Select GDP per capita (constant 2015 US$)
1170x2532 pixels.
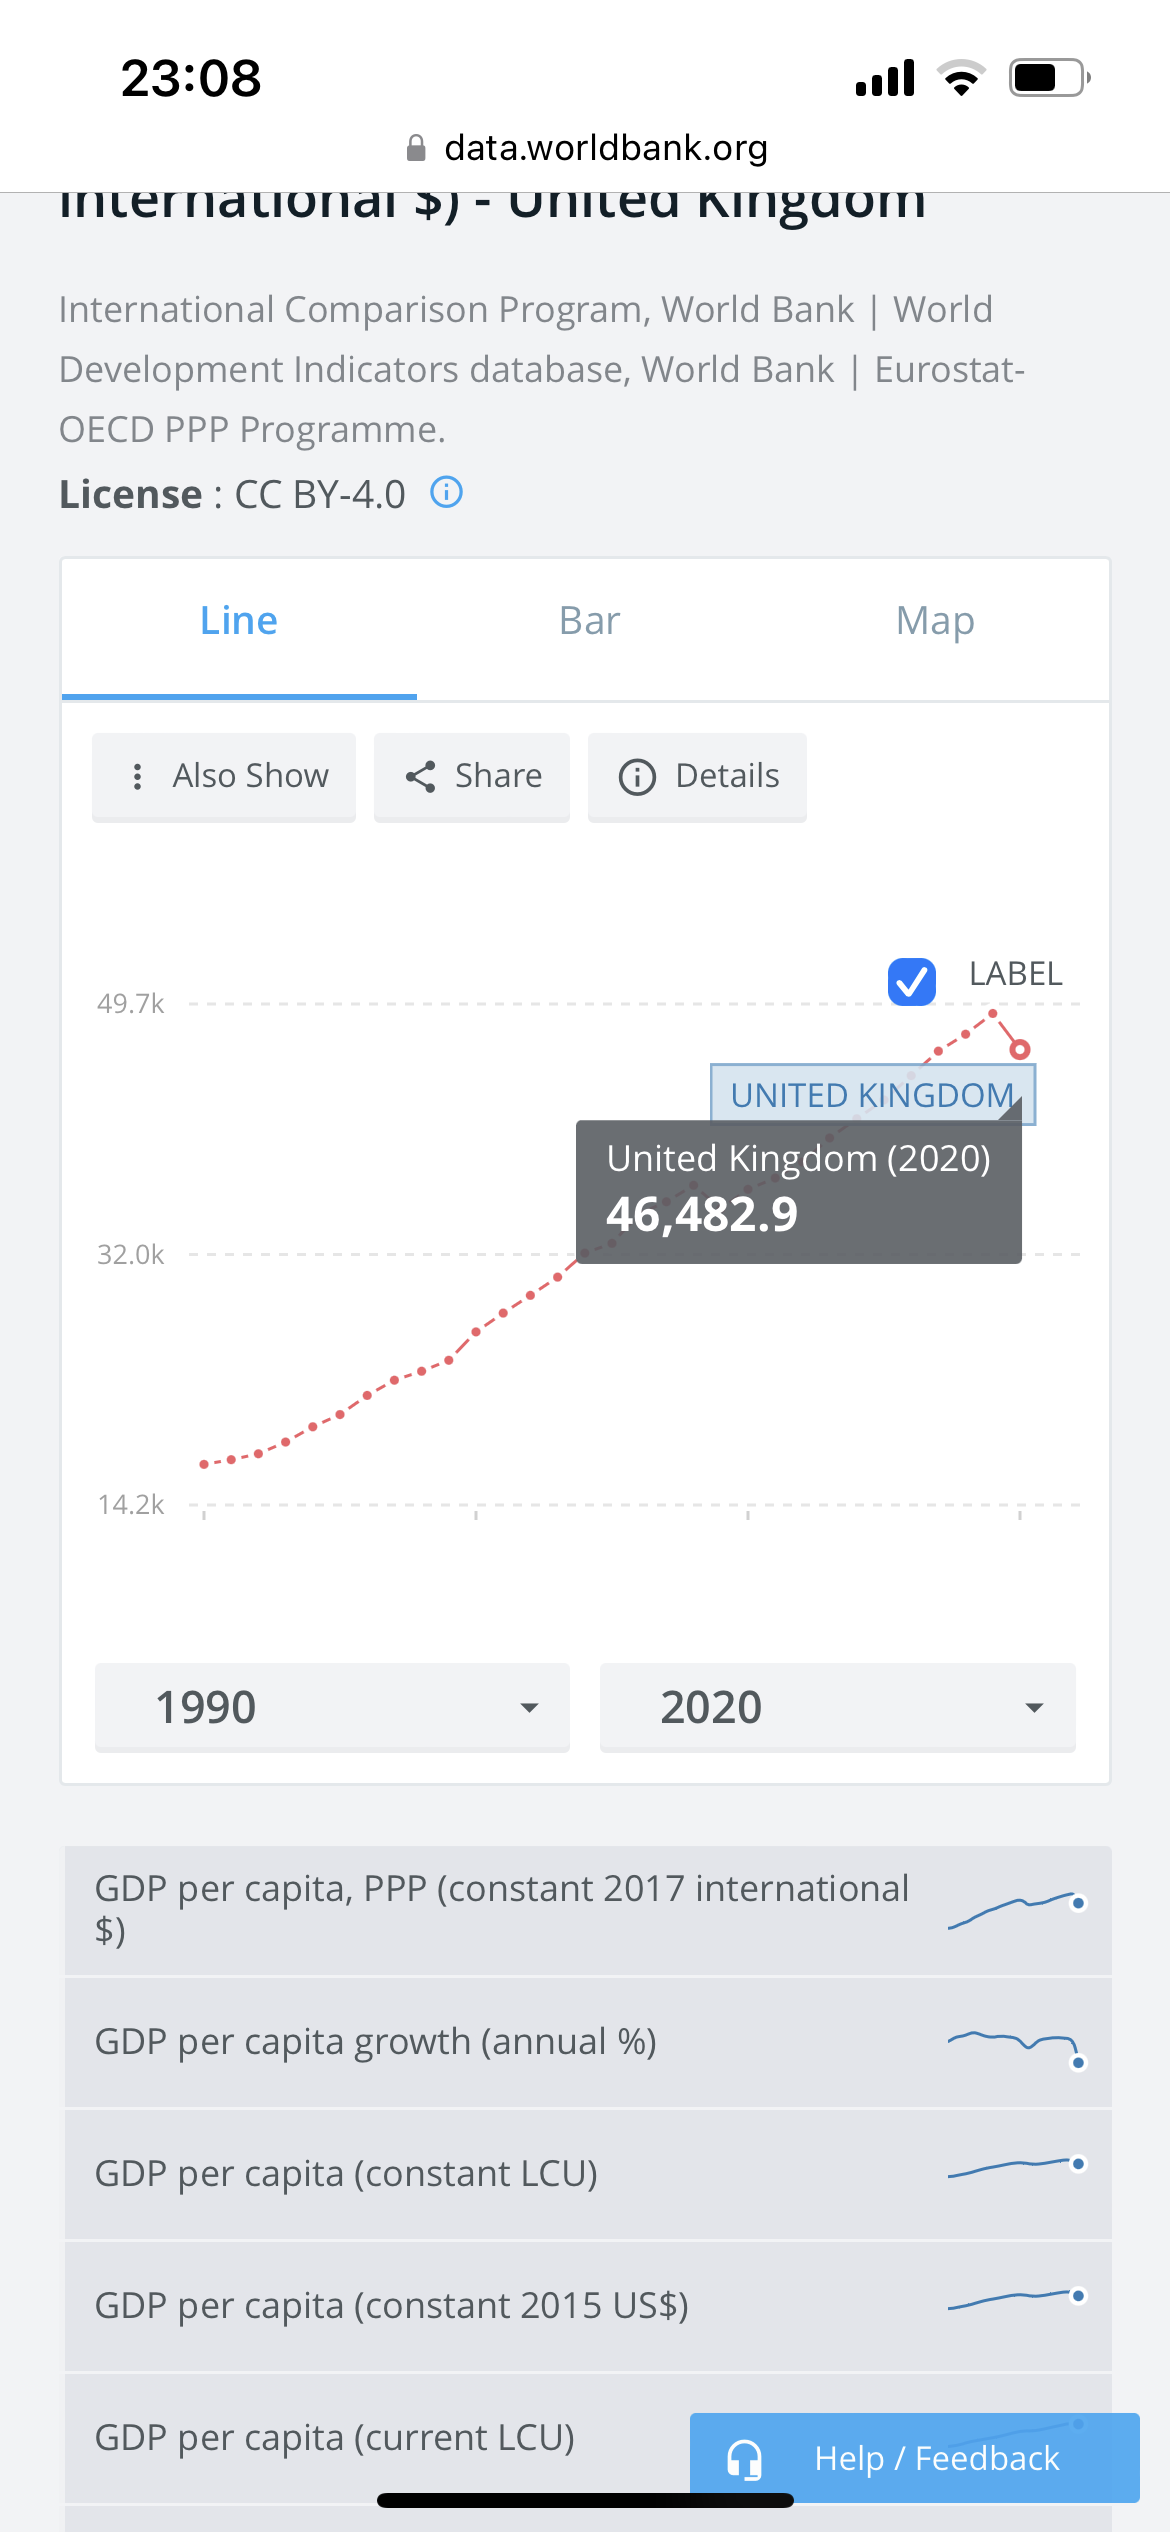click(588, 2306)
